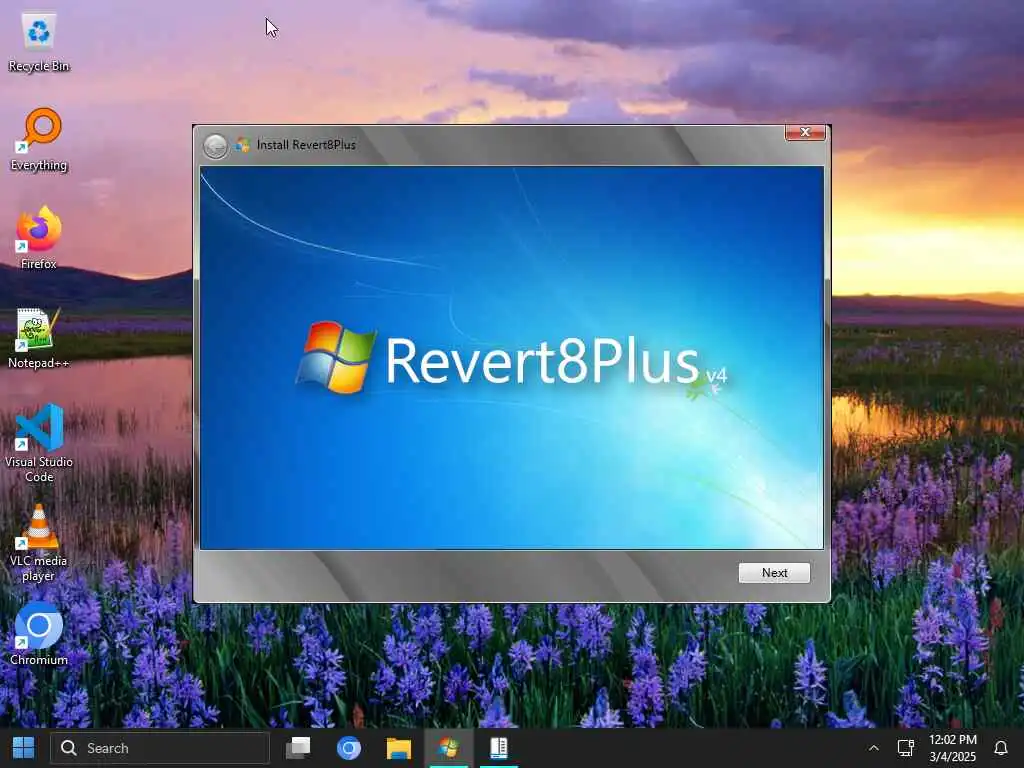Open the Windows Start menu
The image size is (1024, 768).
[24, 748]
